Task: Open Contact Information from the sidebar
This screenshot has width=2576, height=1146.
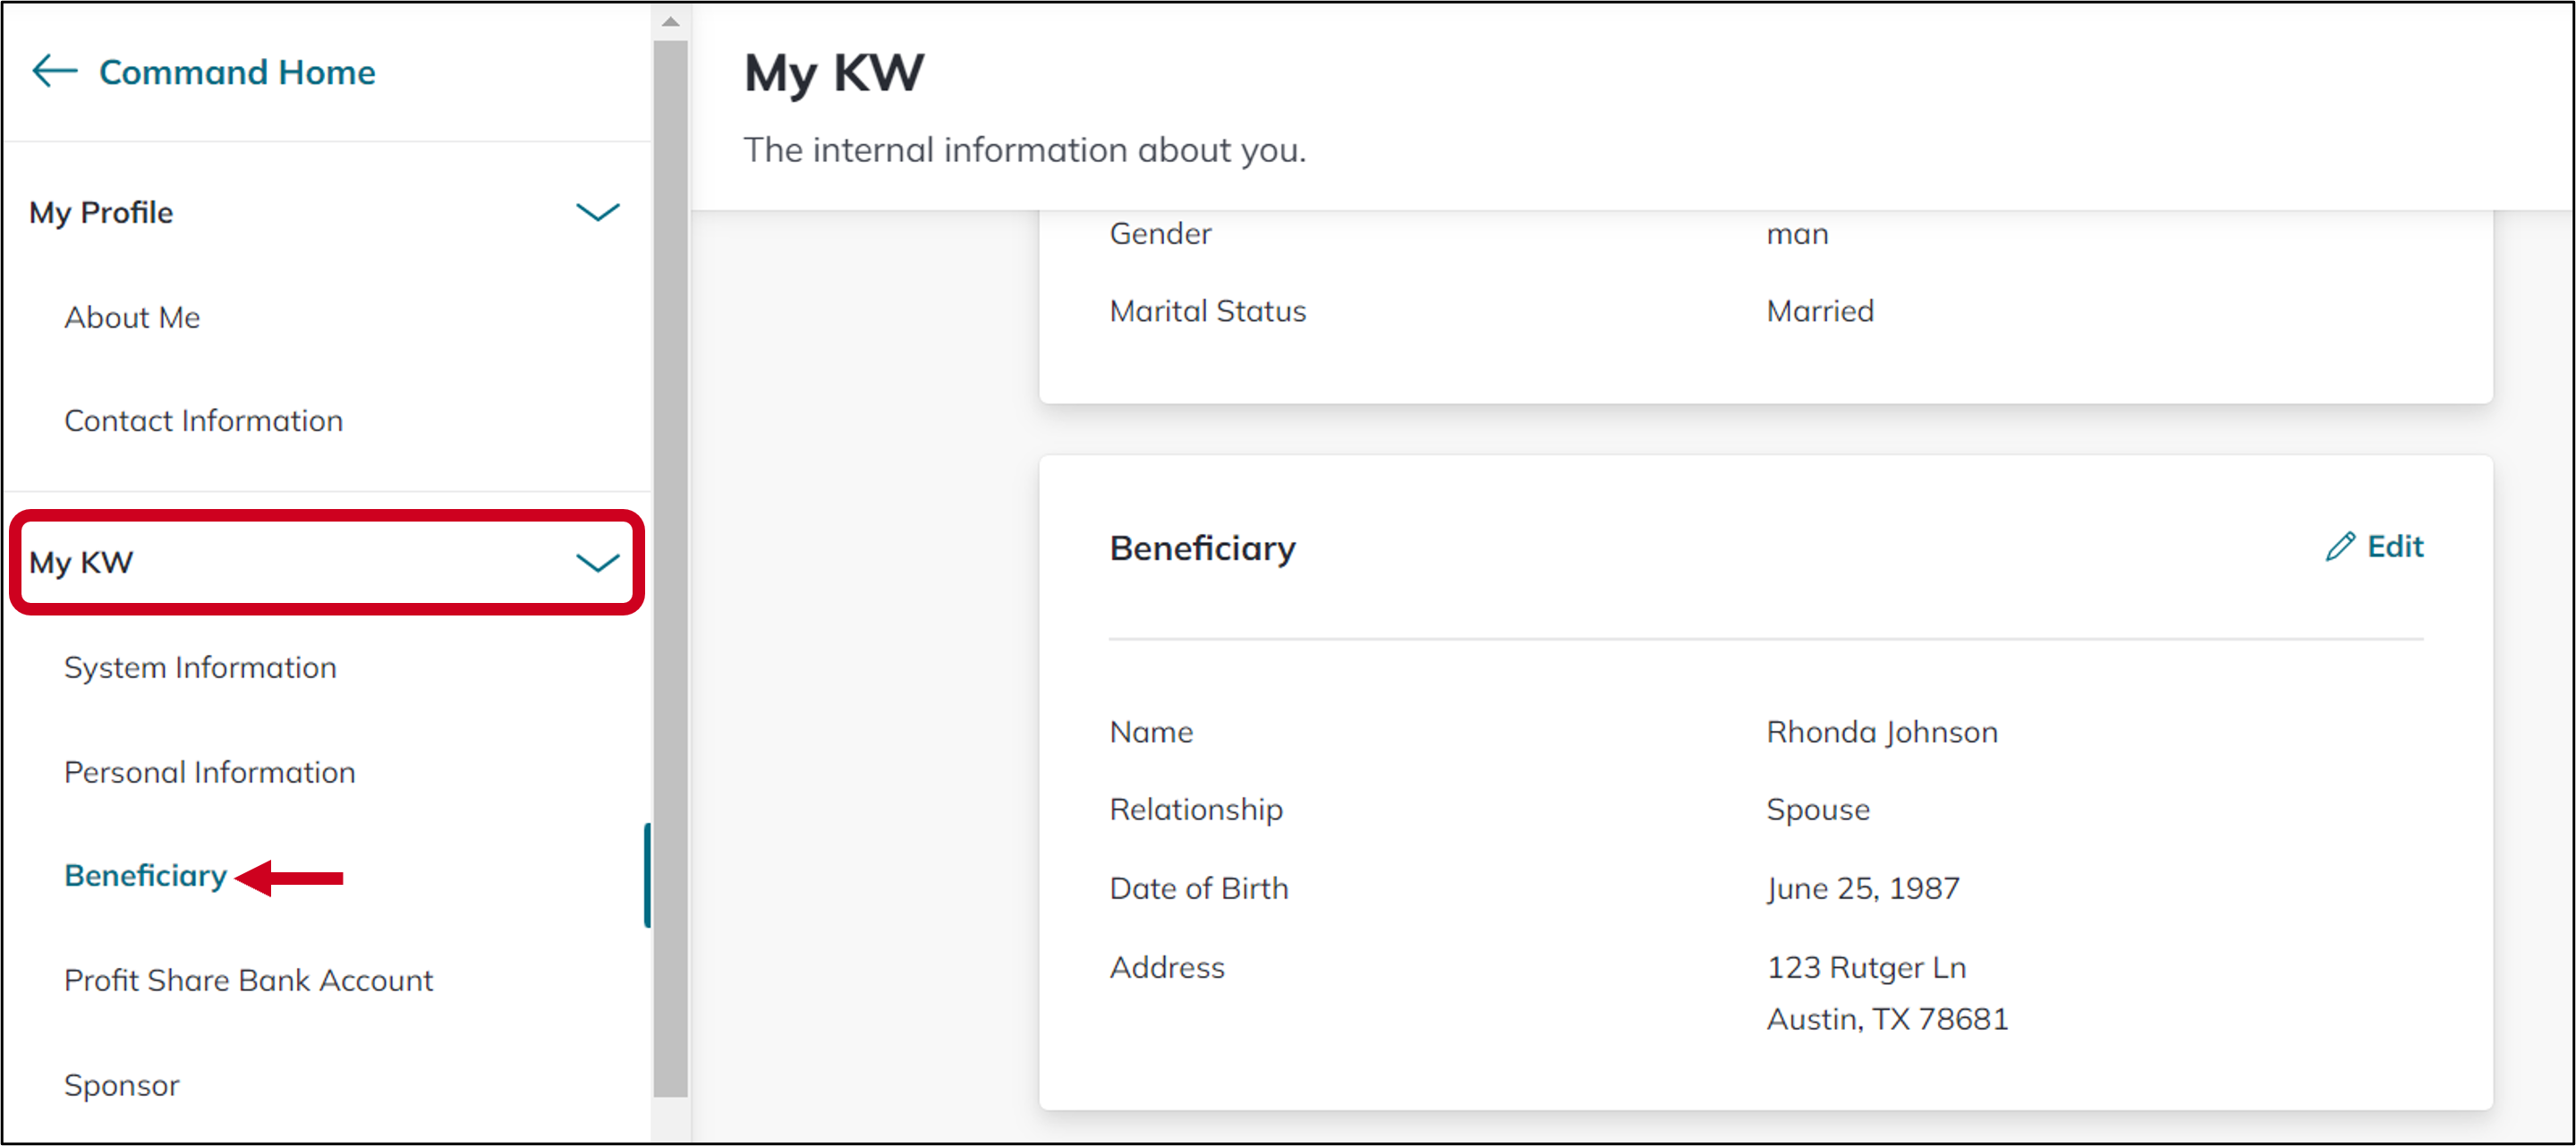Action: [x=203, y=420]
